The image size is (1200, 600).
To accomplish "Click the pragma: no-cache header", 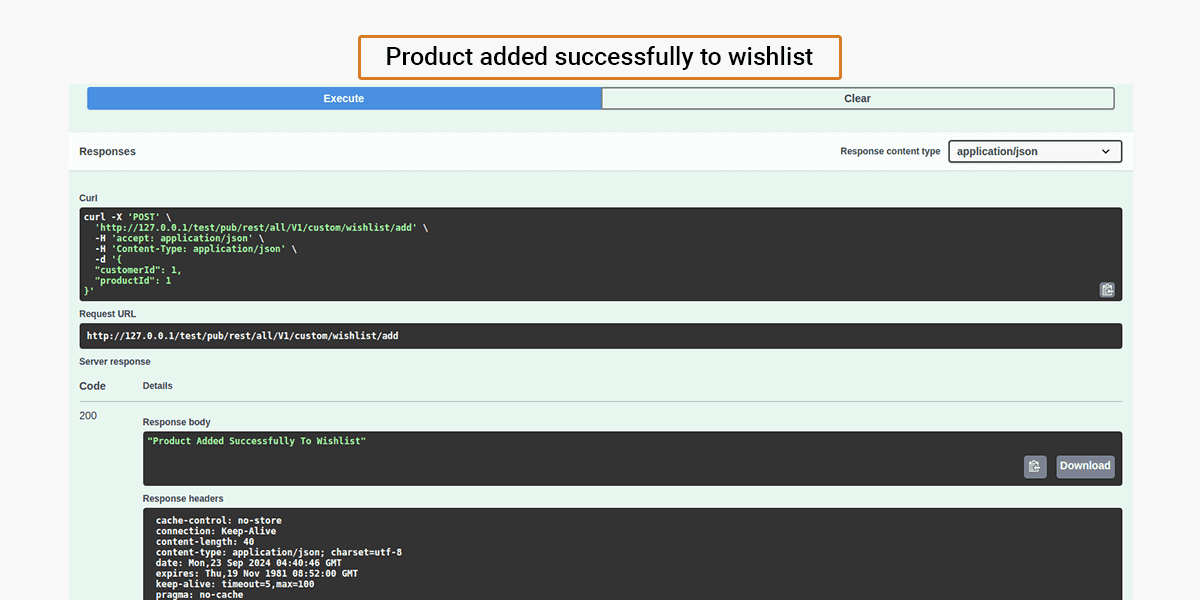I will [x=199, y=595].
